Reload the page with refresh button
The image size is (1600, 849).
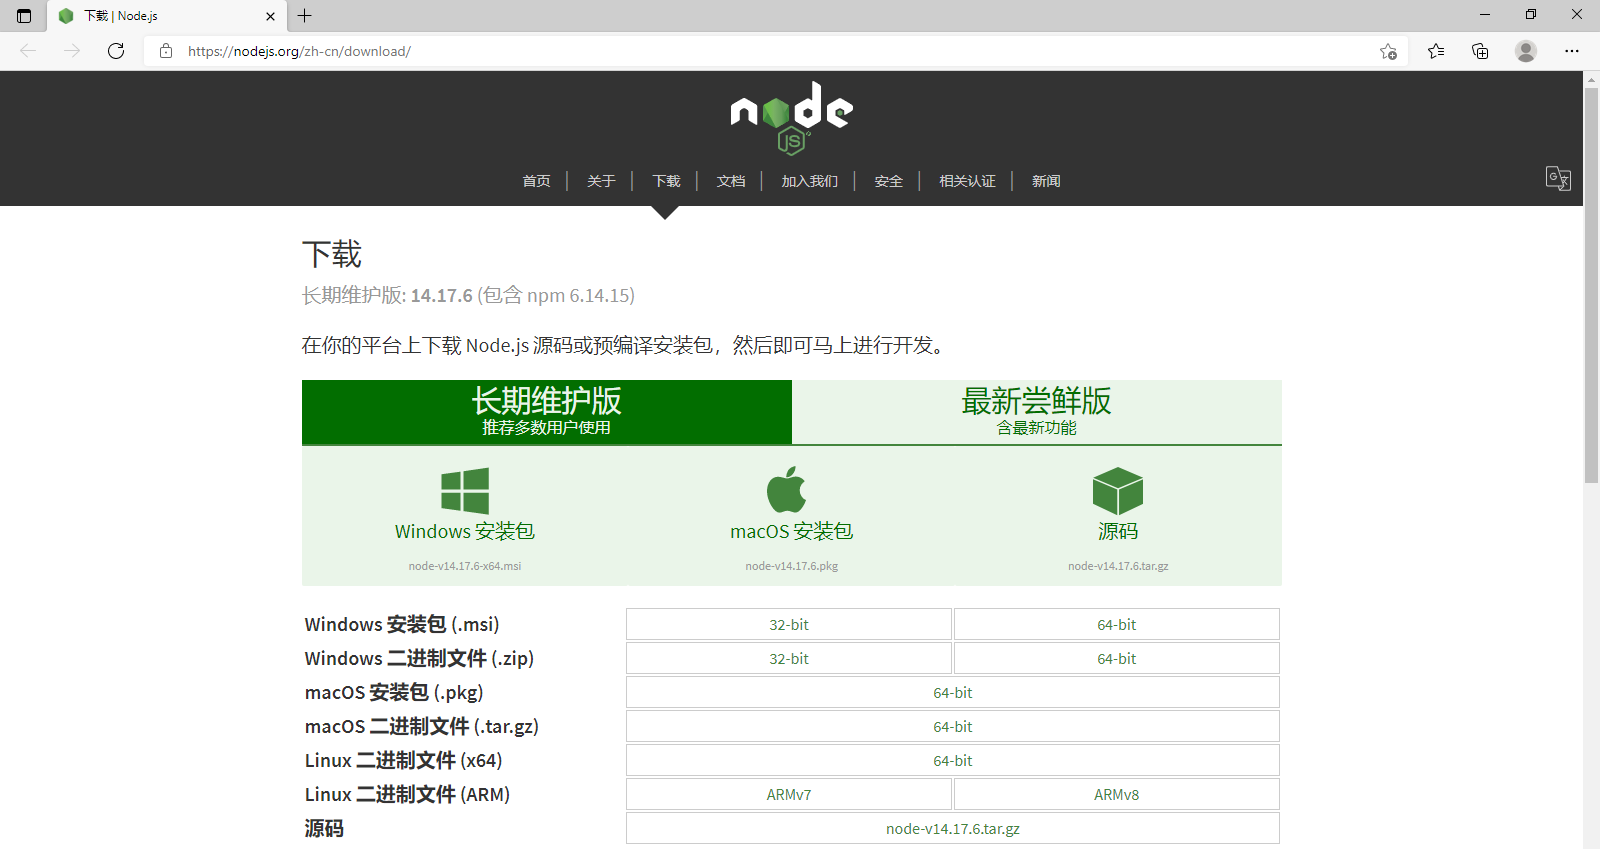click(x=116, y=51)
